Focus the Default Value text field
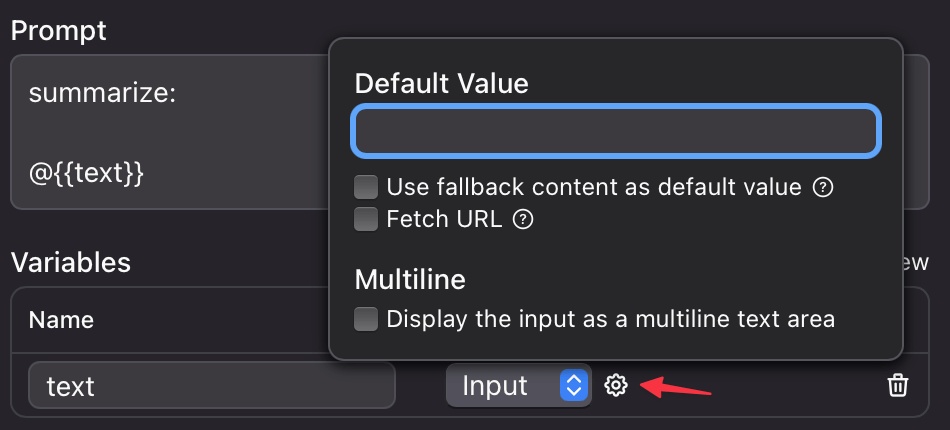This screenshot has width=950, height=430. click(x=616, y=131)
